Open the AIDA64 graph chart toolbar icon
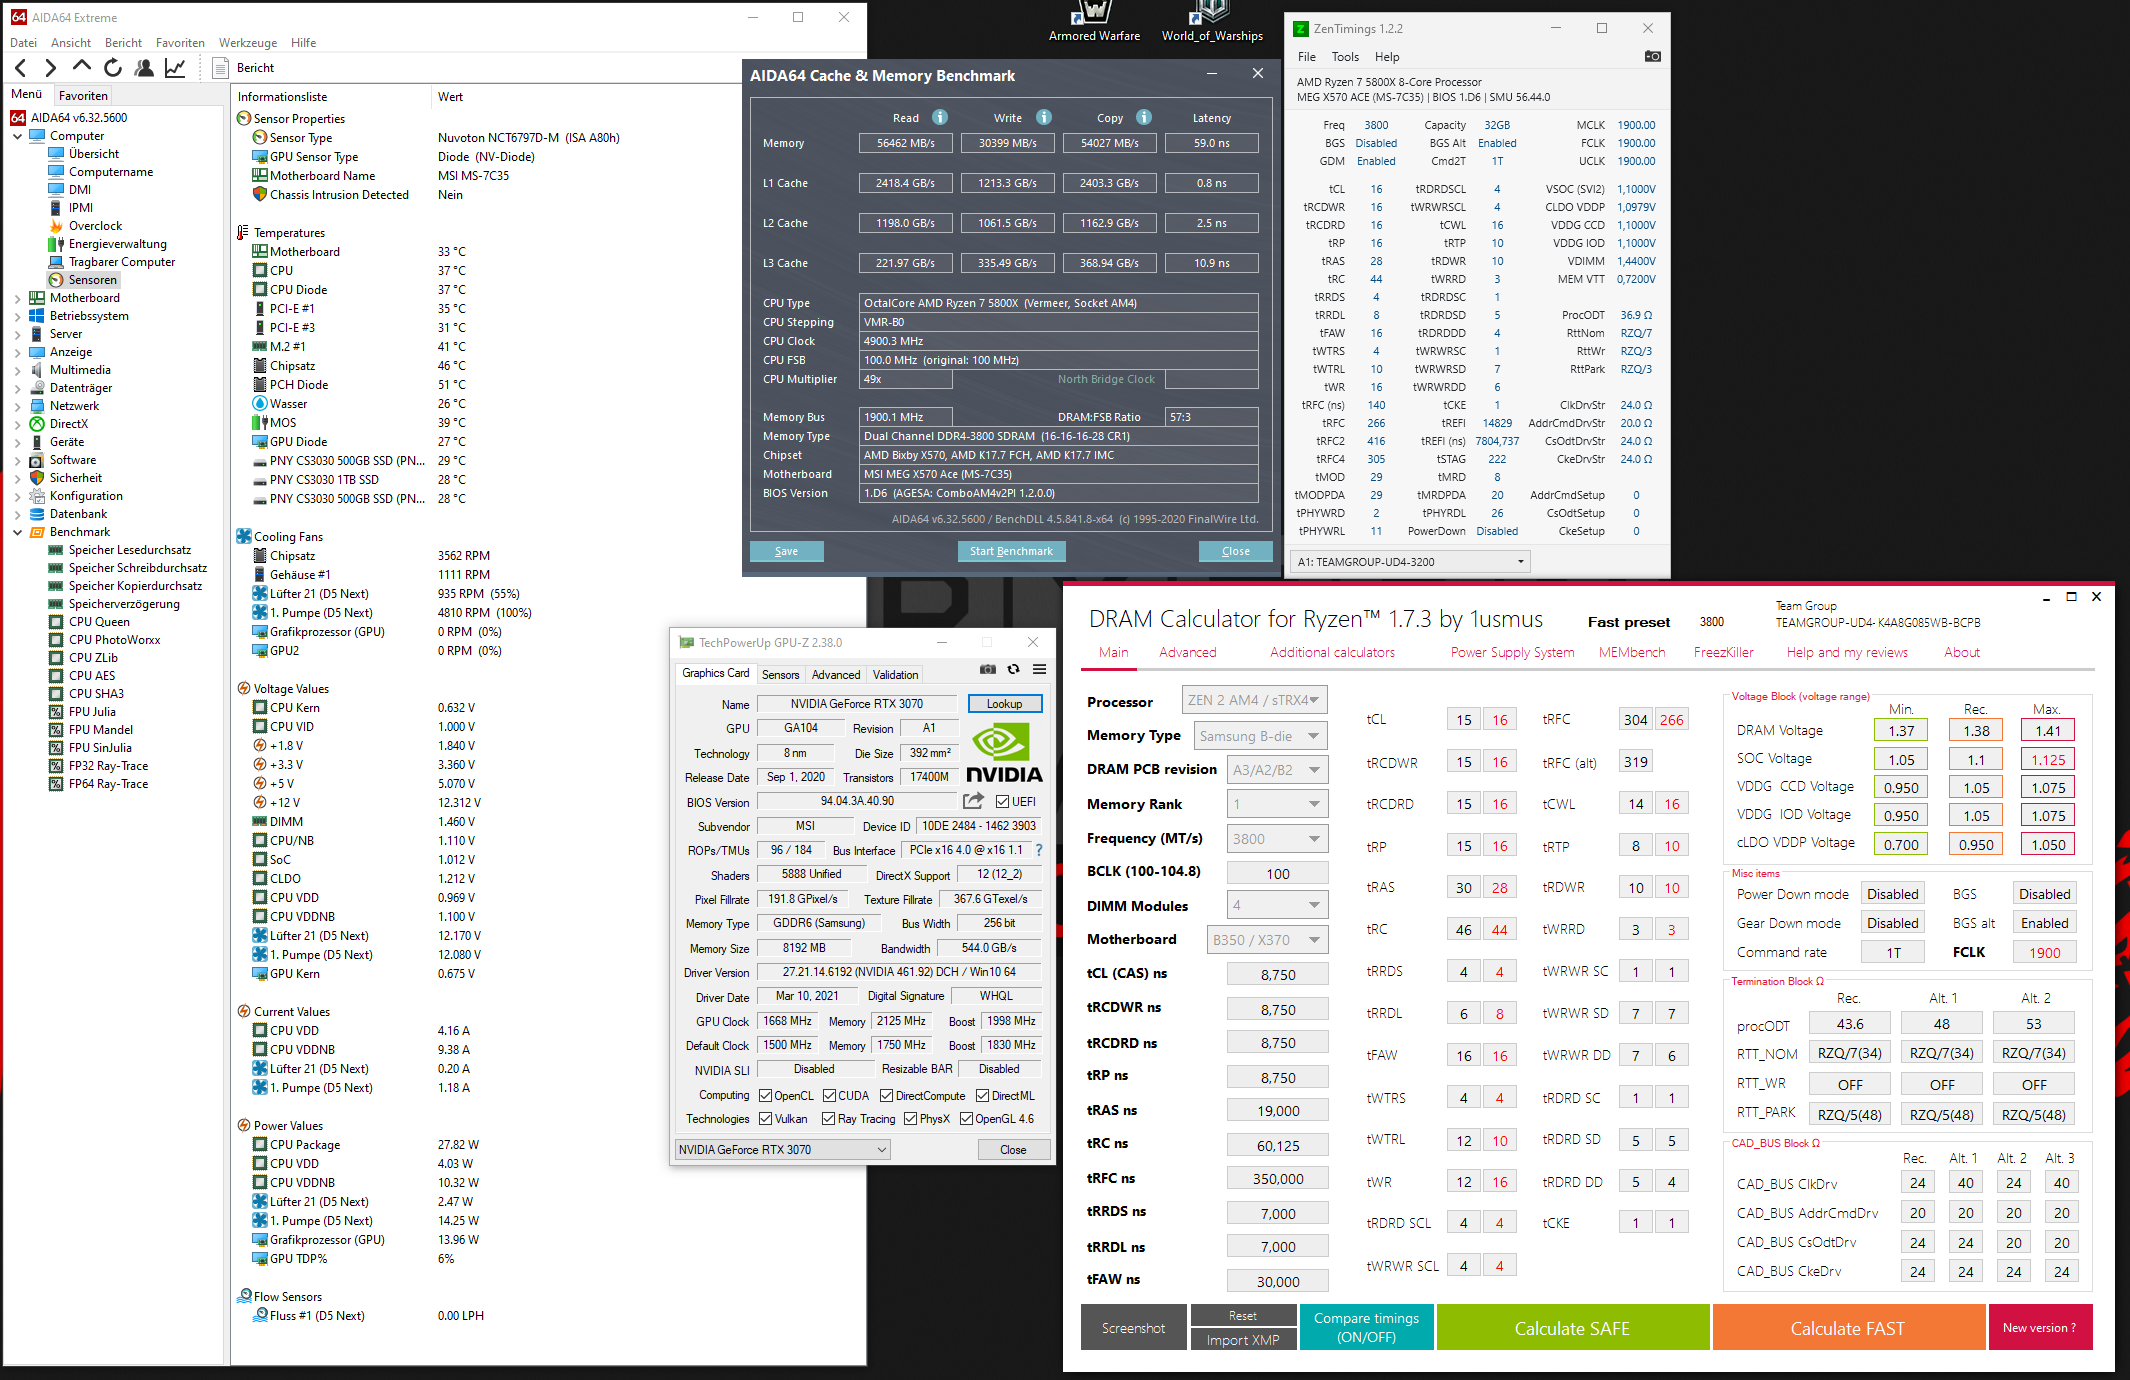Screen dimensions: 2130x1380 [x=175, y=68]
